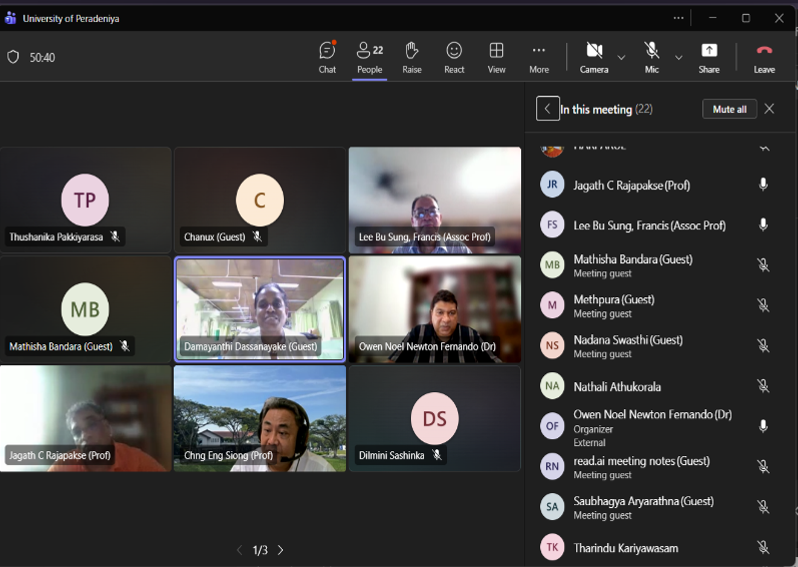Toggle microphone of Lee Bu Sung in list
The height and width of the screenshot is (567, 798).
click(763, 224)
